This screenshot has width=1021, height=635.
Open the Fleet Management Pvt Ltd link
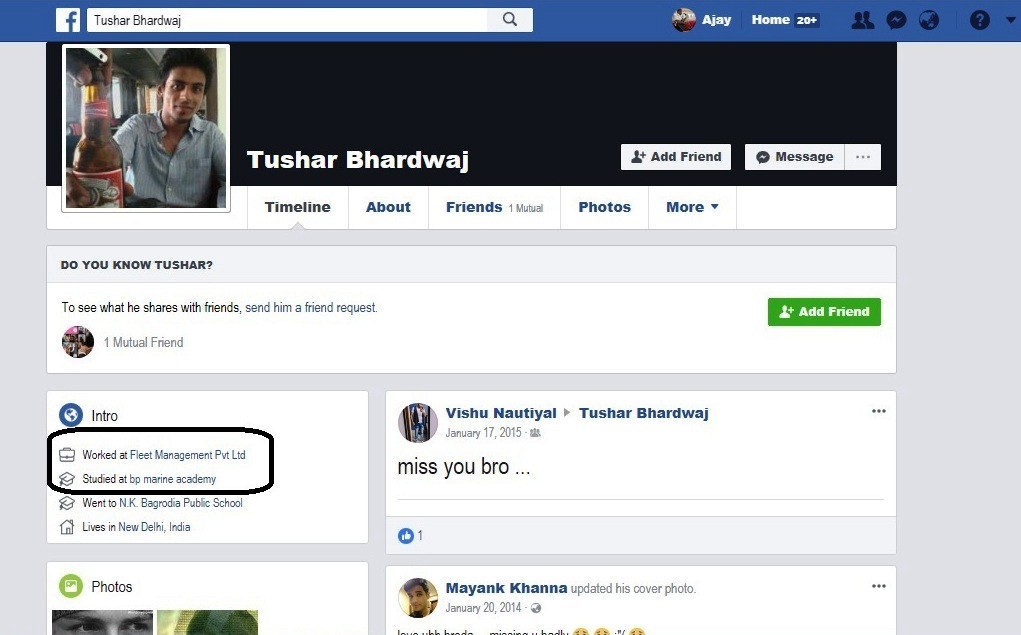(x=188, y=455)
